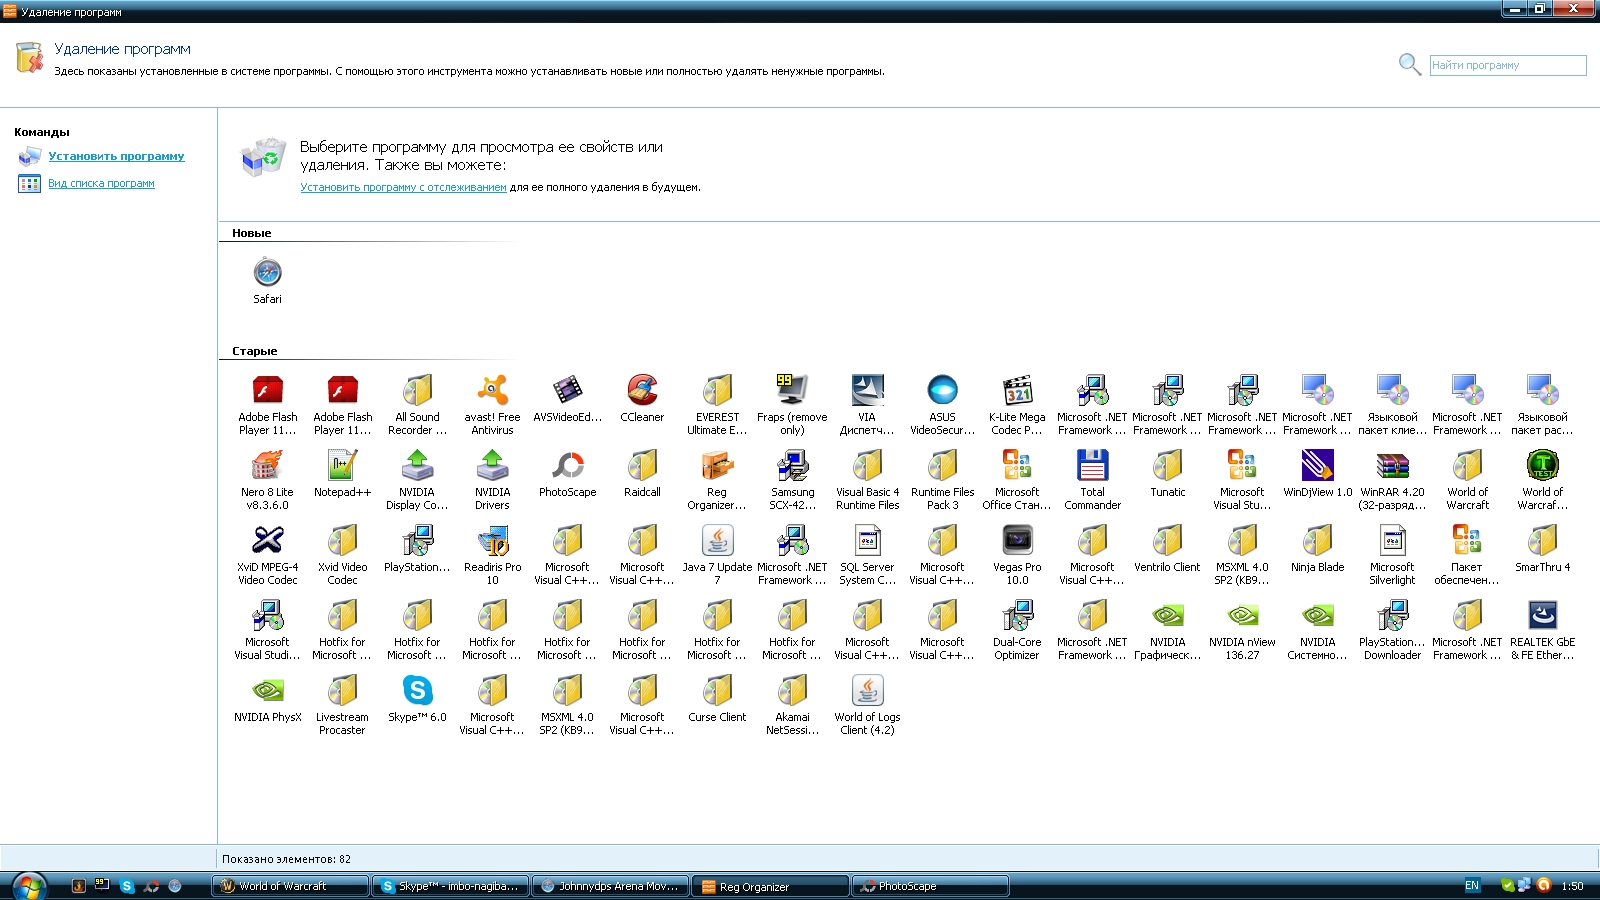Select Ventrilo Client icon
Viewport: 1600px width, 900px height.
(1167, 540)
